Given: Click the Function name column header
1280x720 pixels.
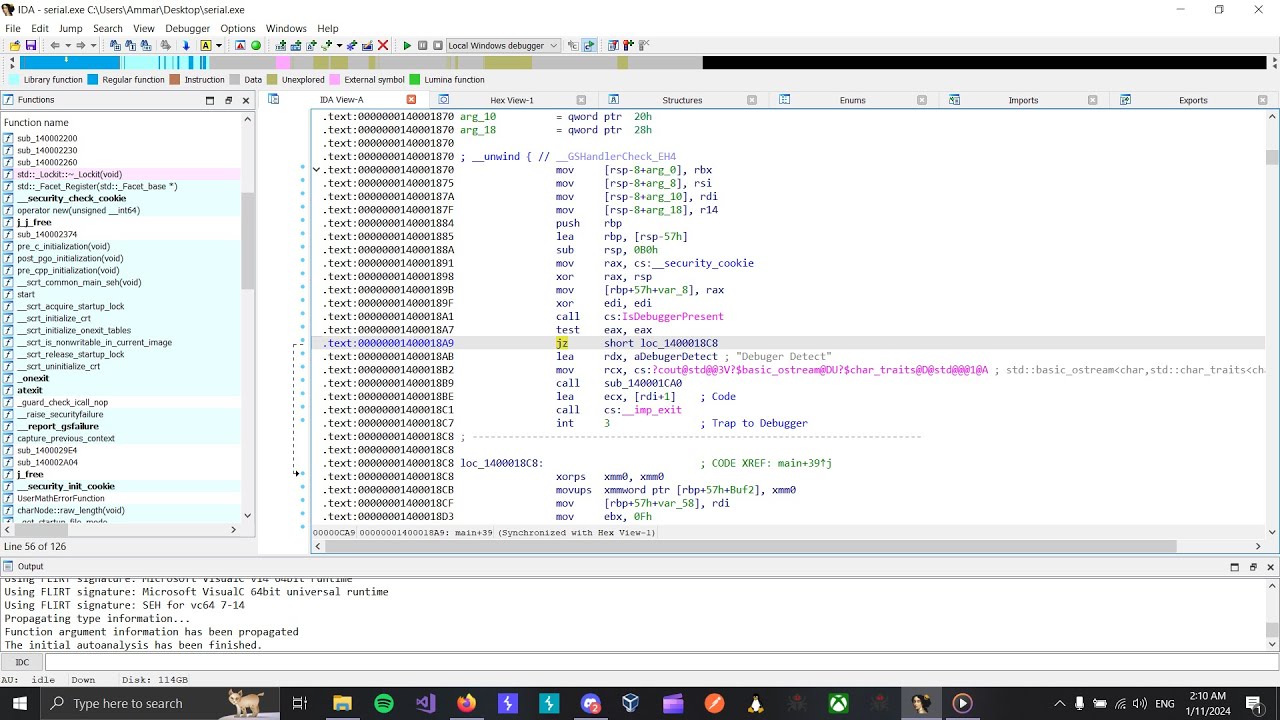Looking at the screenshot, I should [x=121, y=122].
